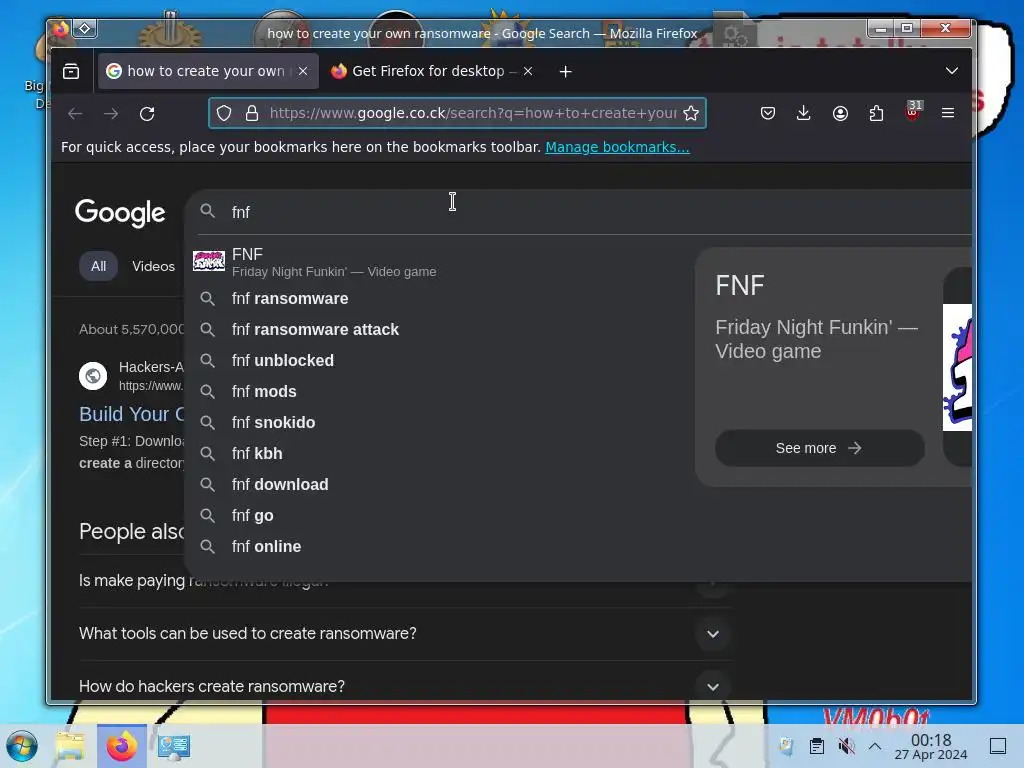Go back using the back arrow

(x=75, y=114)
